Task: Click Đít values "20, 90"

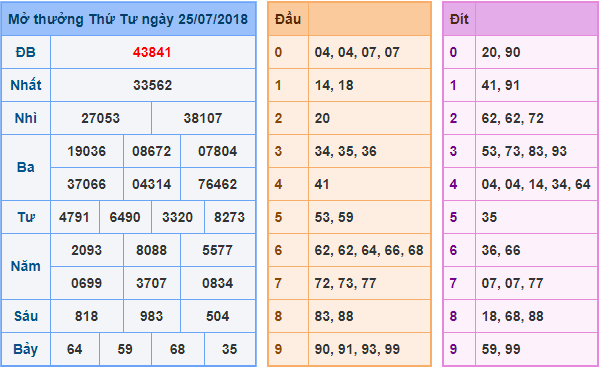Action: coord(501,52)
